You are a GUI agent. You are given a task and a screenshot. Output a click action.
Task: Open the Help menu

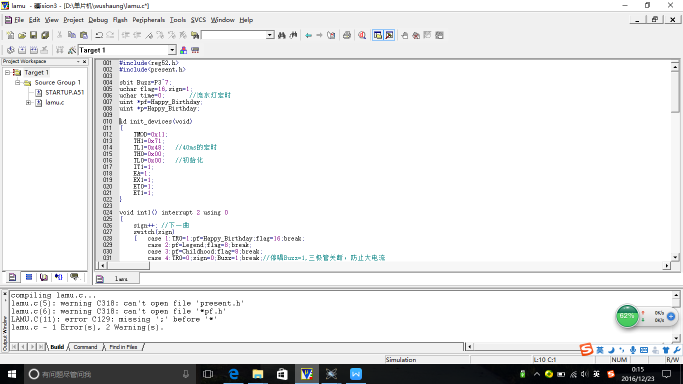click(246, 20)
